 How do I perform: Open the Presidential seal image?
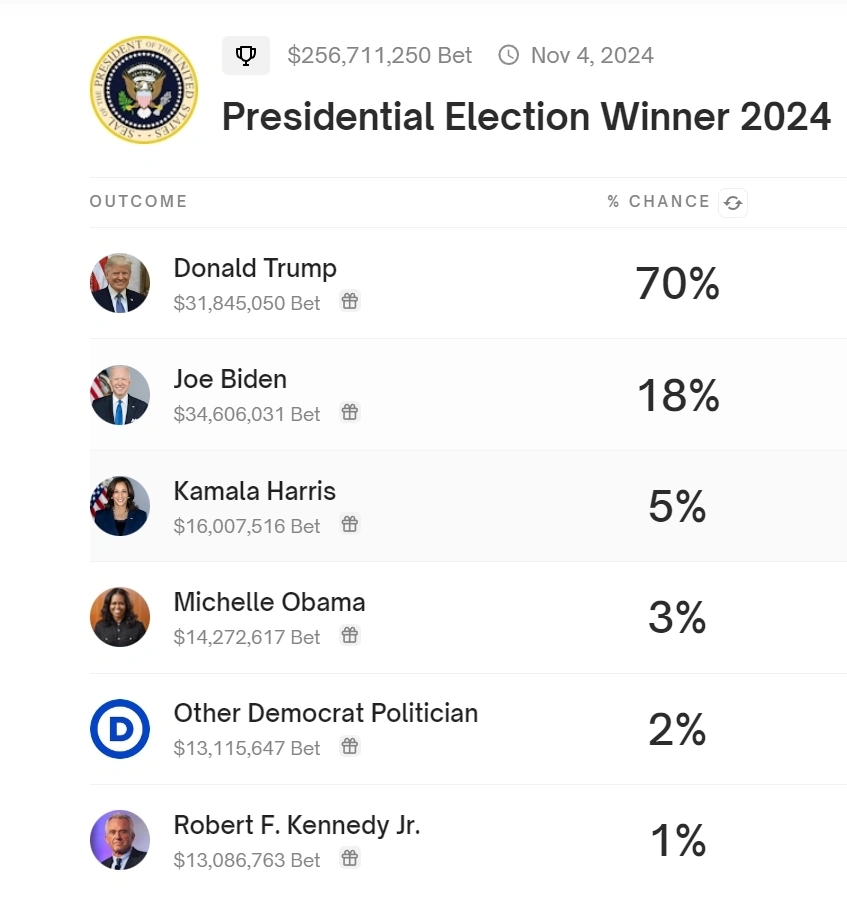pyautogui.click(x=144, y=90)
